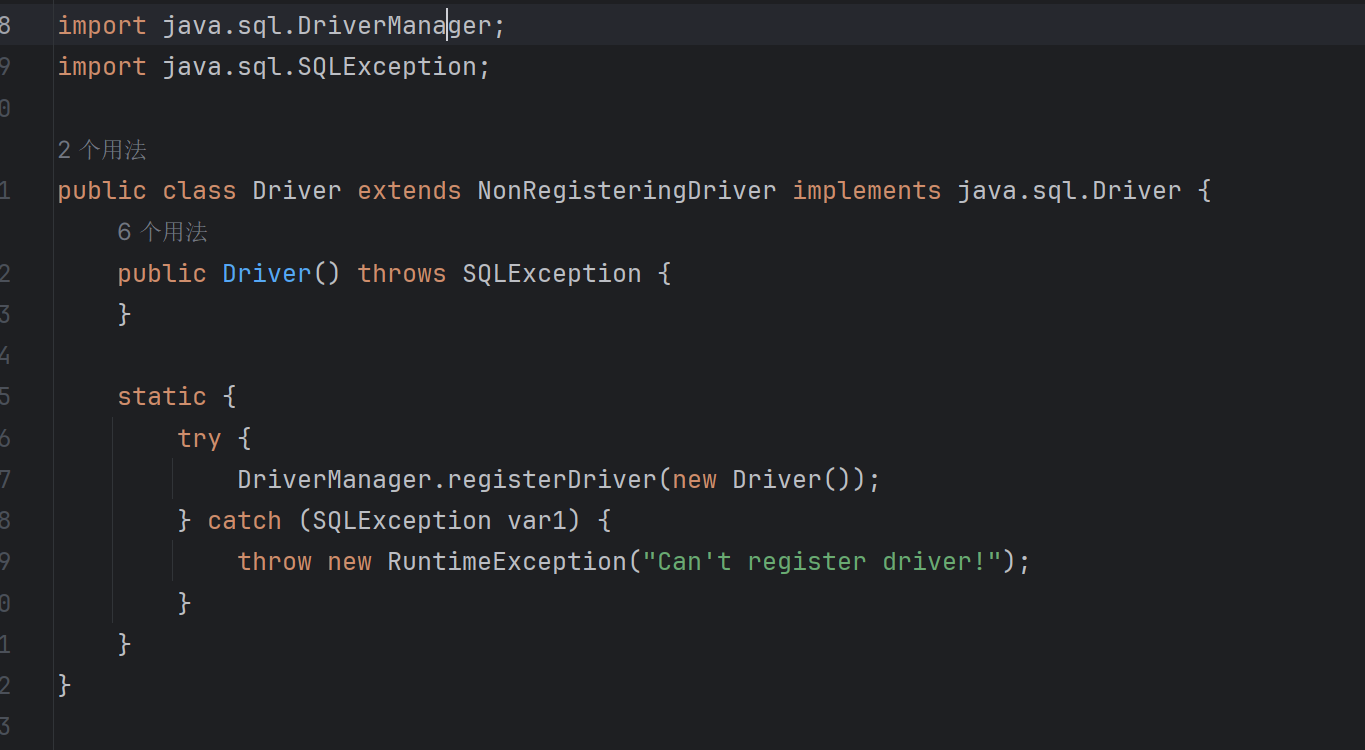
Task: Click the RuntimeException class name
Action: [x=507, y=562]
